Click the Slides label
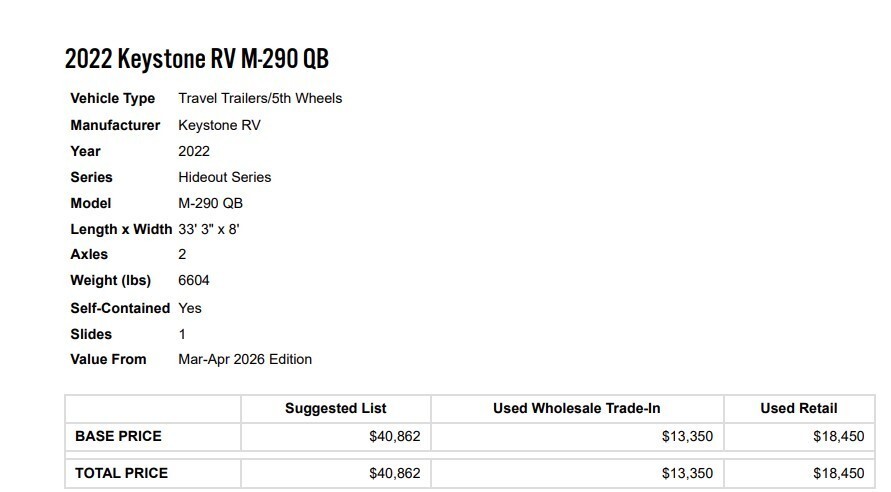 pyautogui.click(x=91, y=334)
